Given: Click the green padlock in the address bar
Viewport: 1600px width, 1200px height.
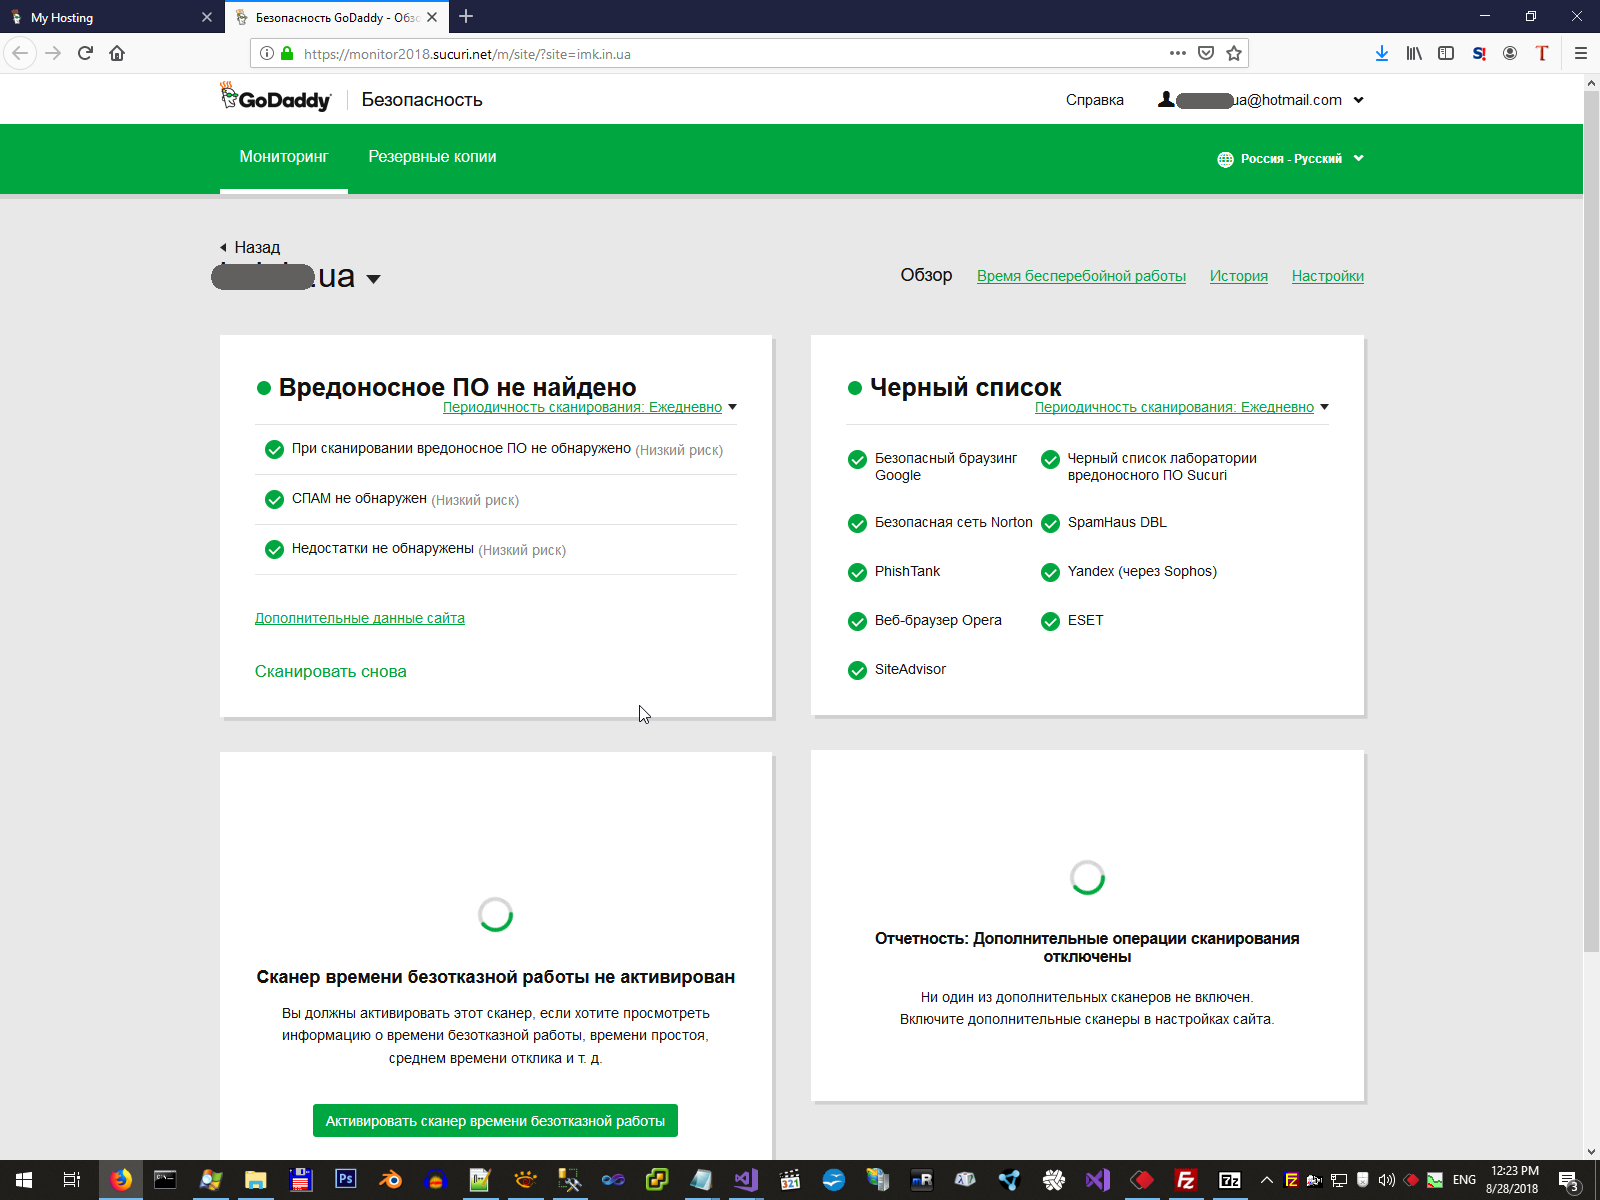Looking at the screenshot, I should 287,54.
